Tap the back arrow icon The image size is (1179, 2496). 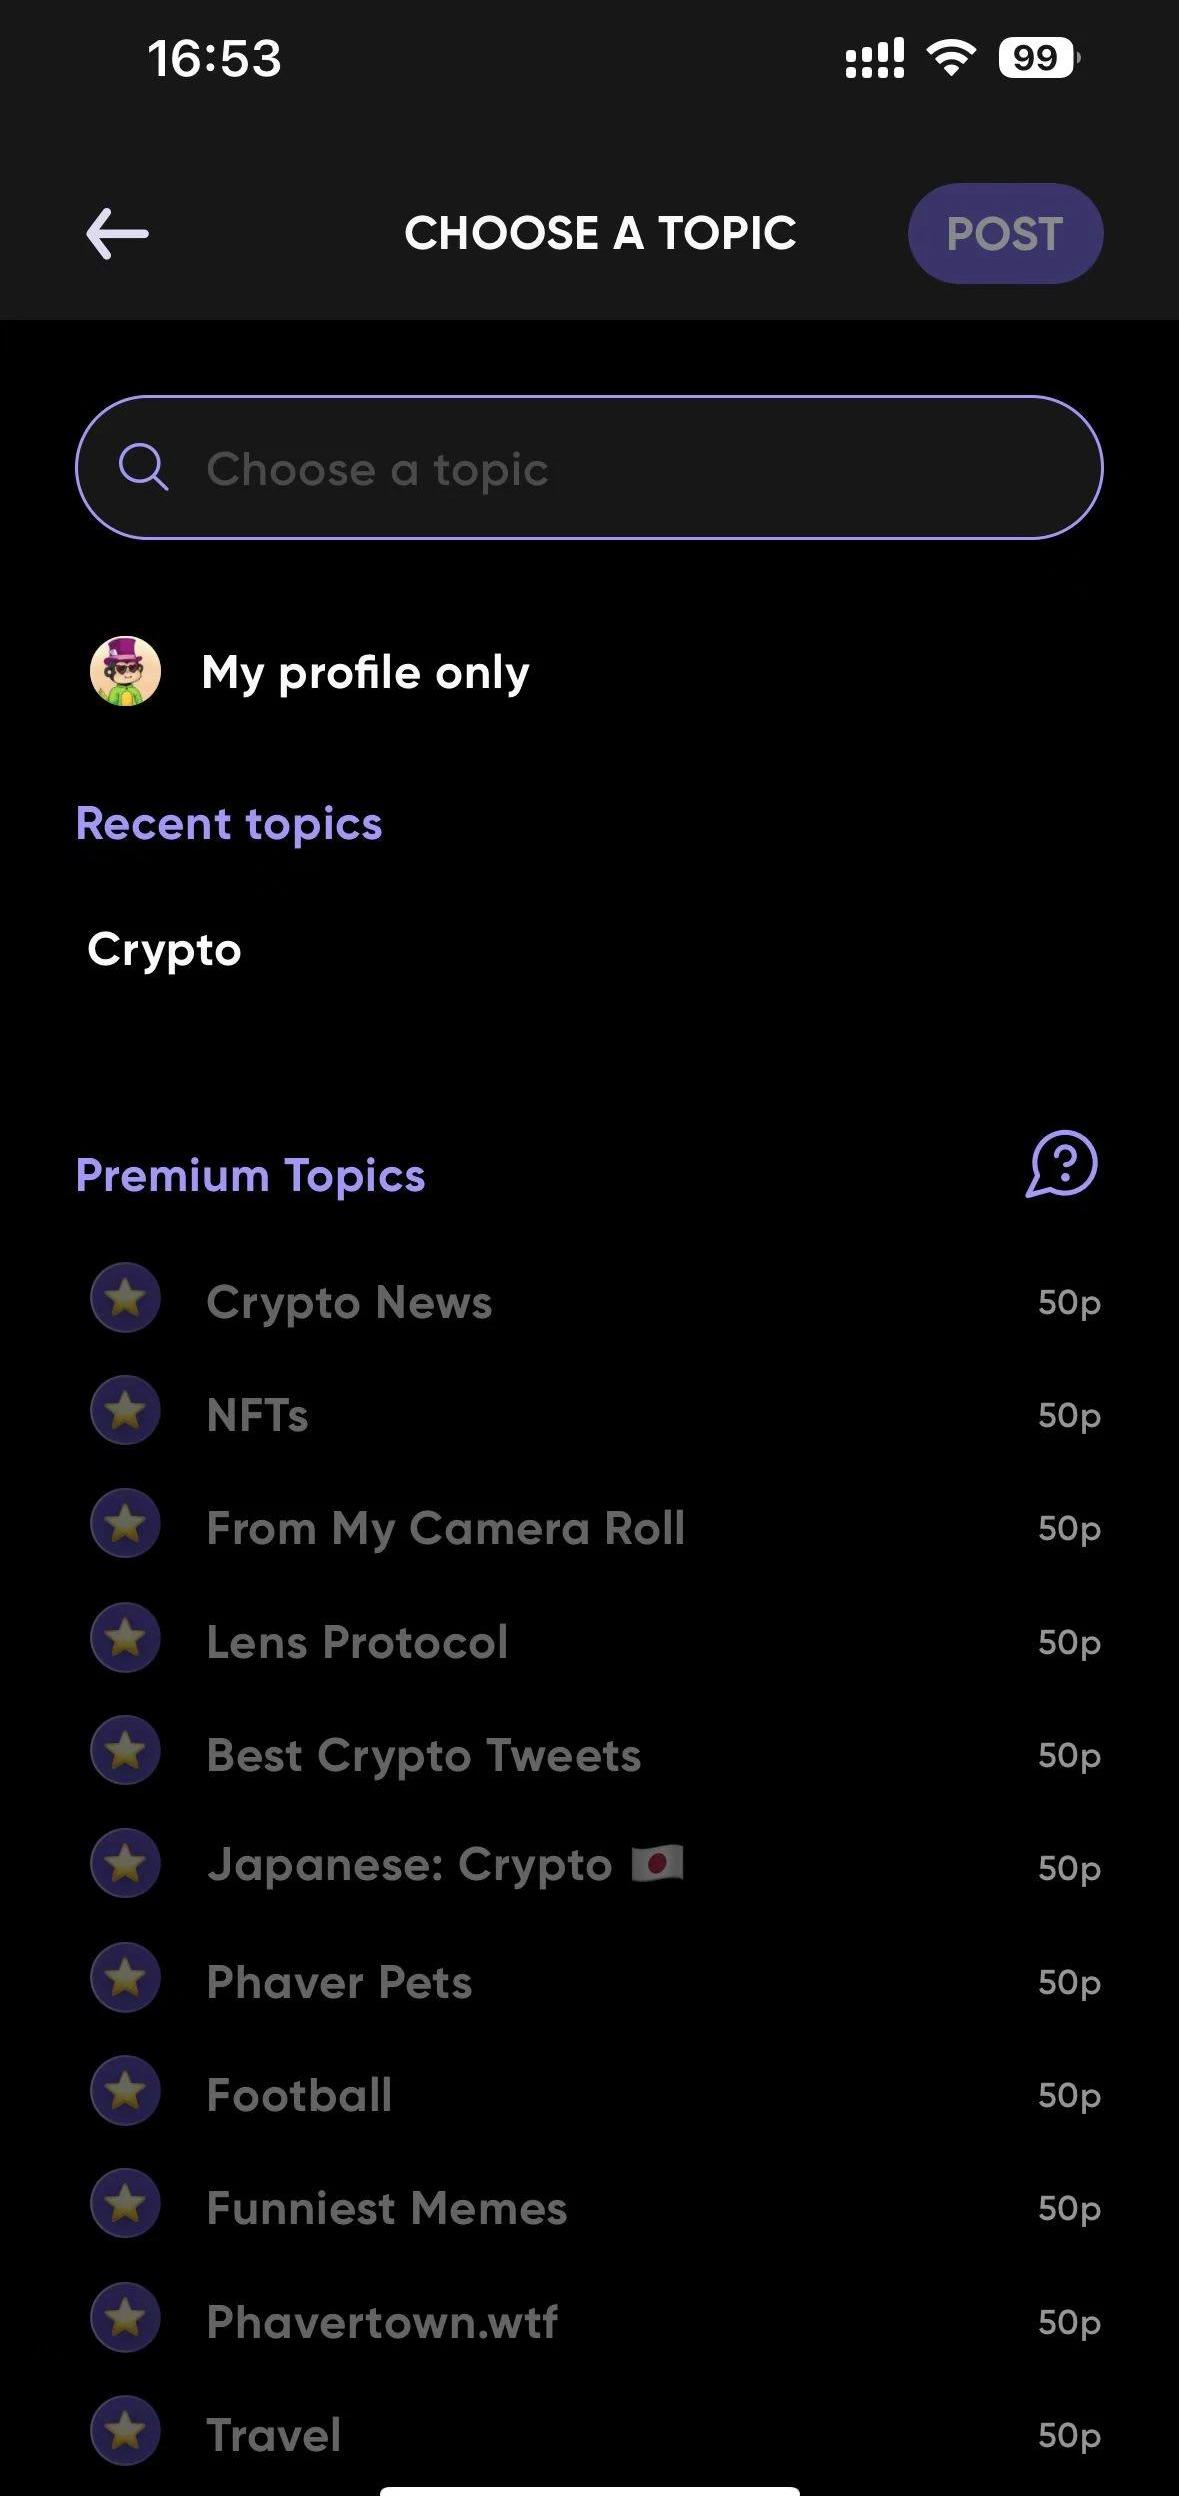pyautogui.click(x=118, y=234)
